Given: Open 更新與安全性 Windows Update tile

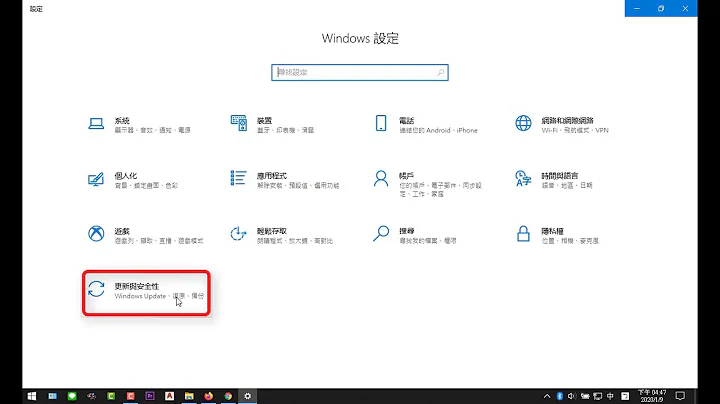Looking at the screenshot, I should click(x=146, y=293).
